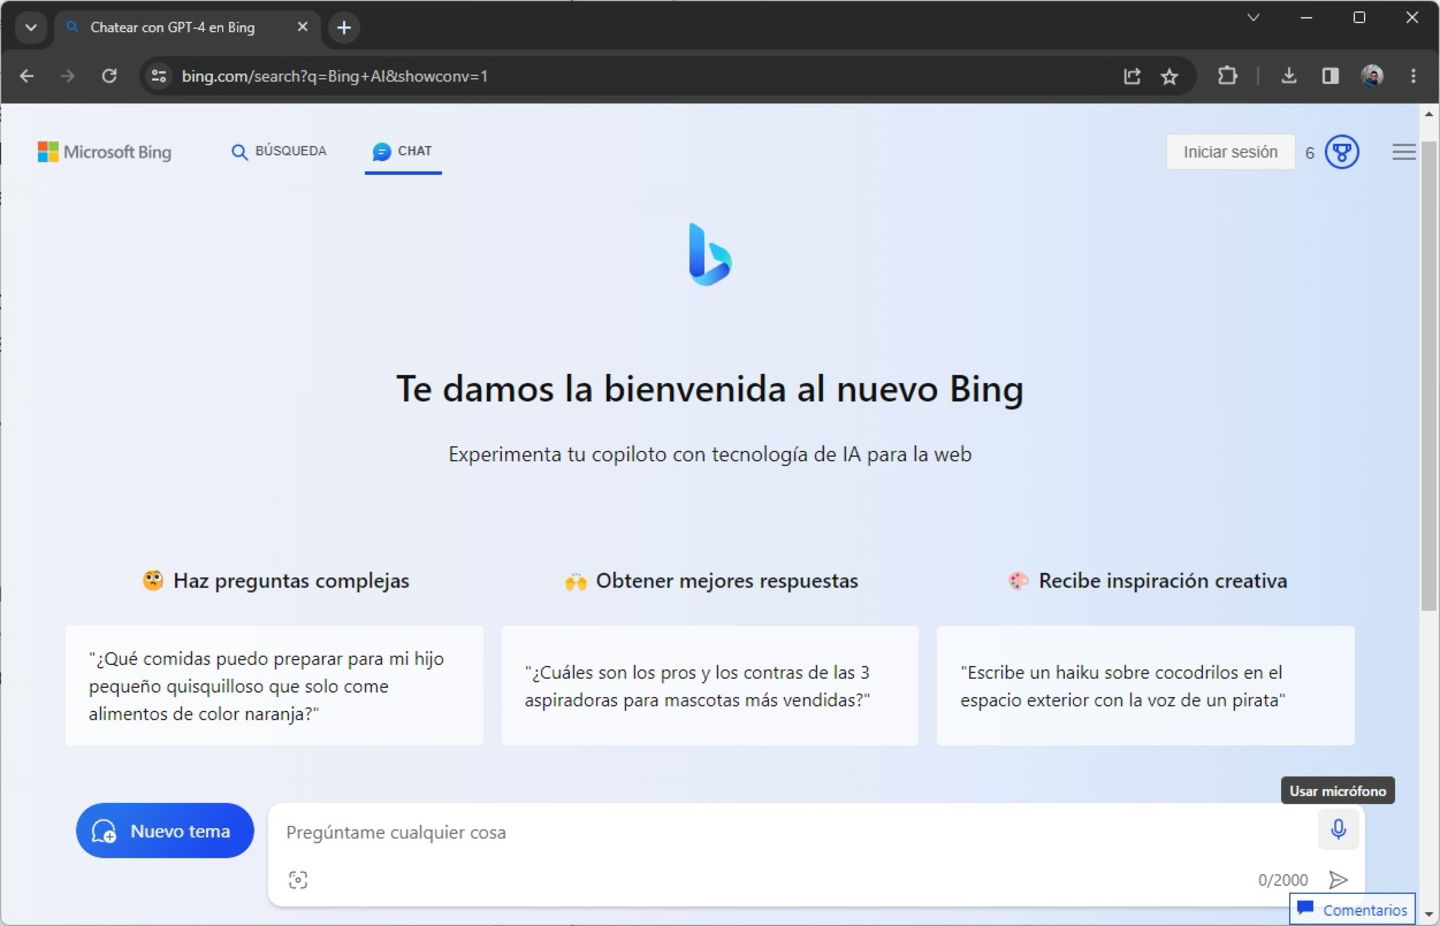Click the Iniciar sesión button

pos(1230,152)
